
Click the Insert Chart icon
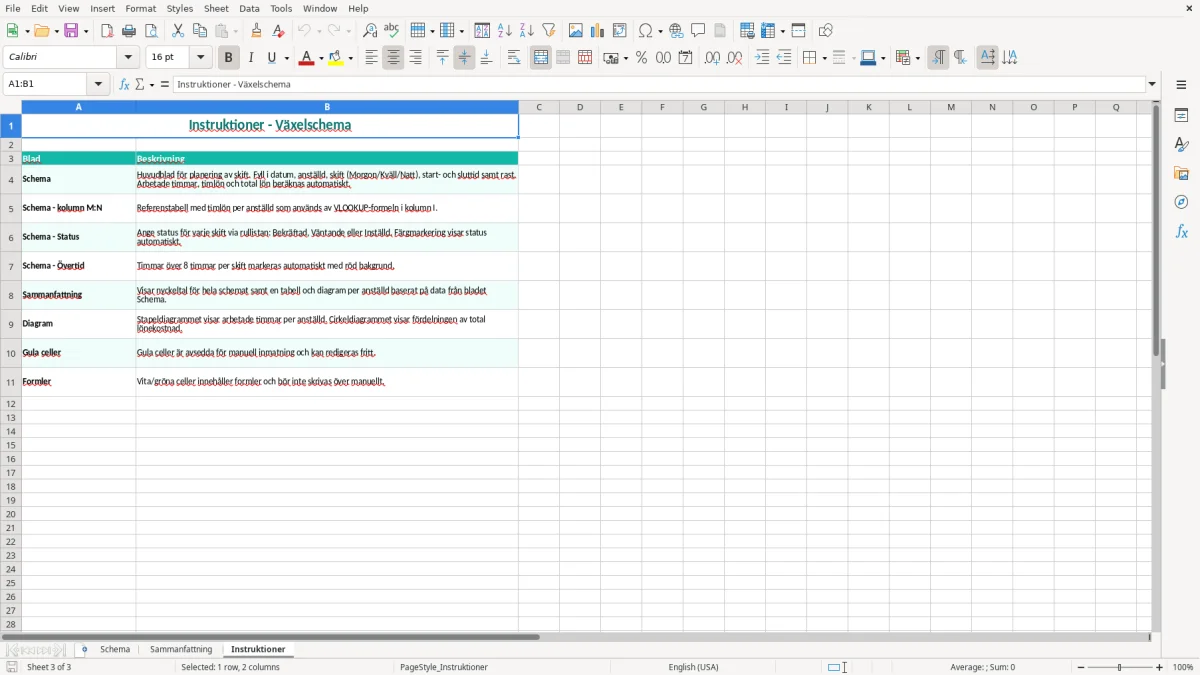pos(597,31)
